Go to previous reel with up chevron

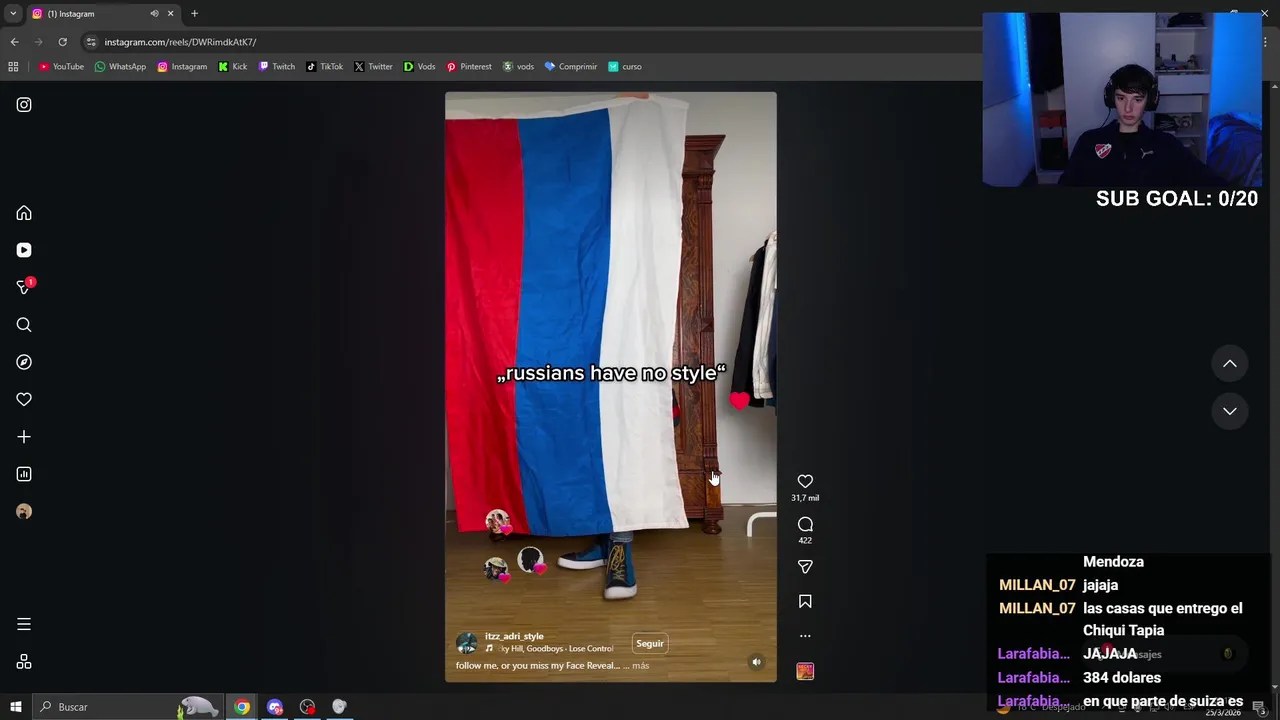tap(1230, 364)
